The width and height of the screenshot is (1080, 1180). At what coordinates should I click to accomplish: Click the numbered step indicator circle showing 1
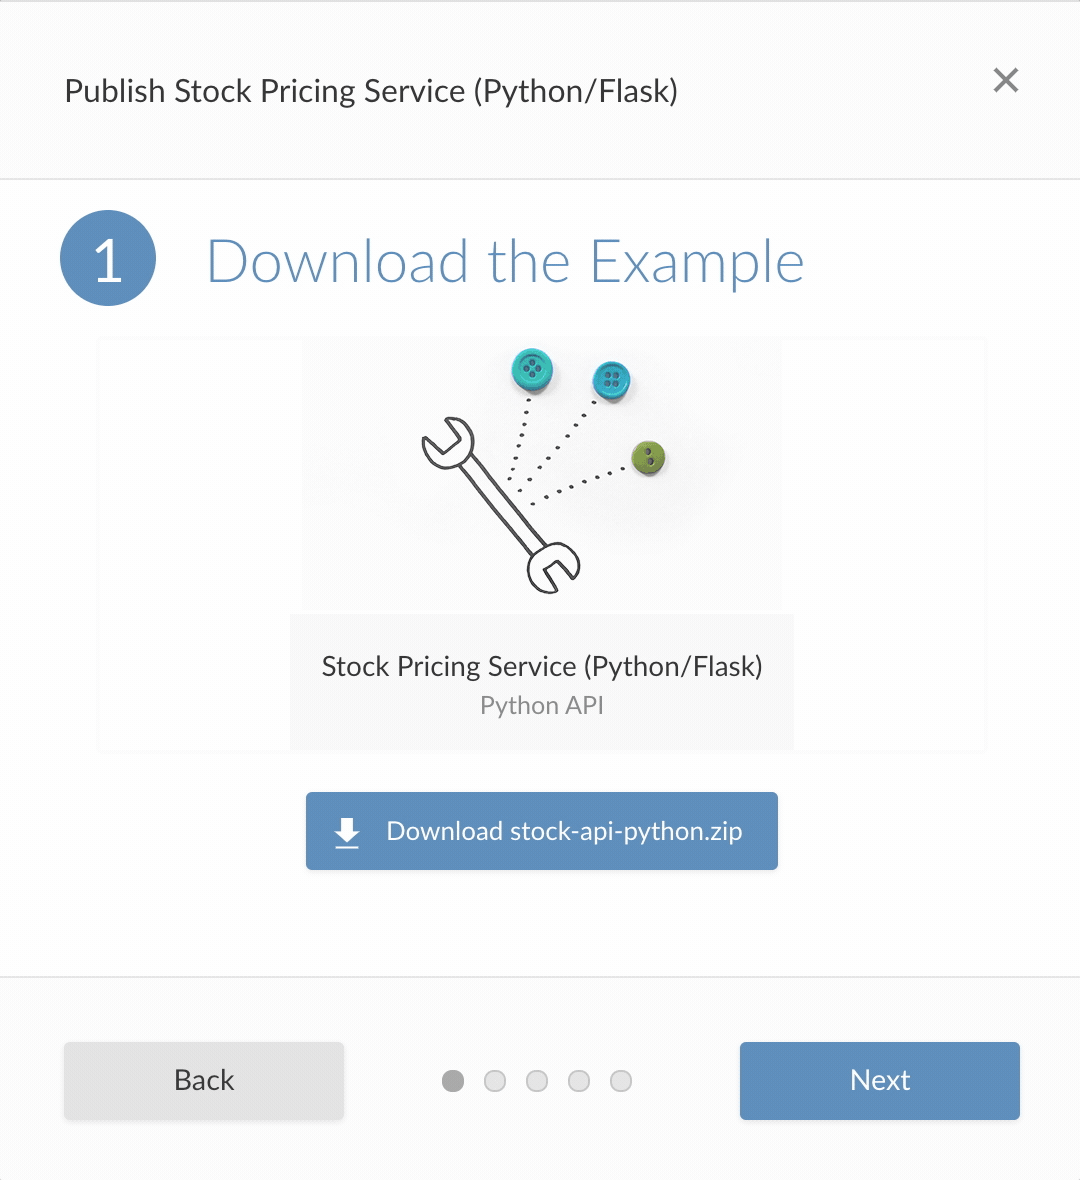point(107,258)
